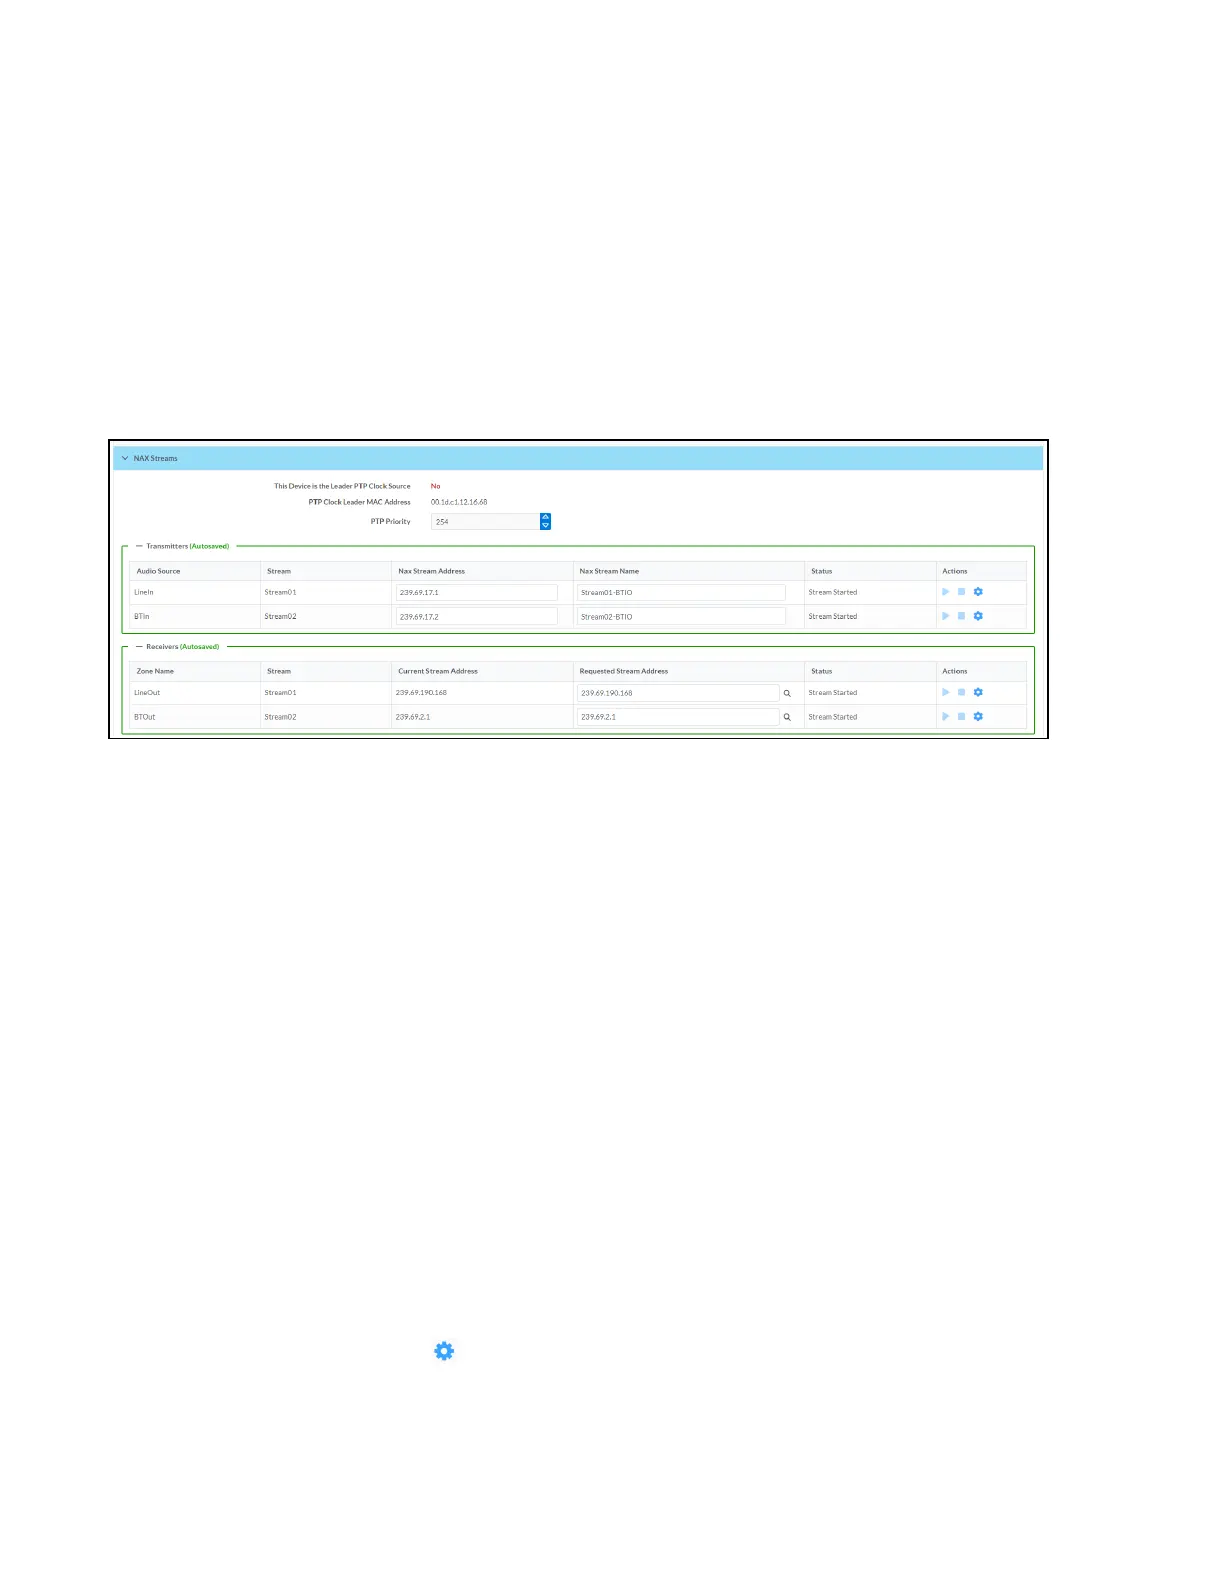
Task: Edit LineIn Nax Stream Address 239.69.17.1
Action: point(476,592)
